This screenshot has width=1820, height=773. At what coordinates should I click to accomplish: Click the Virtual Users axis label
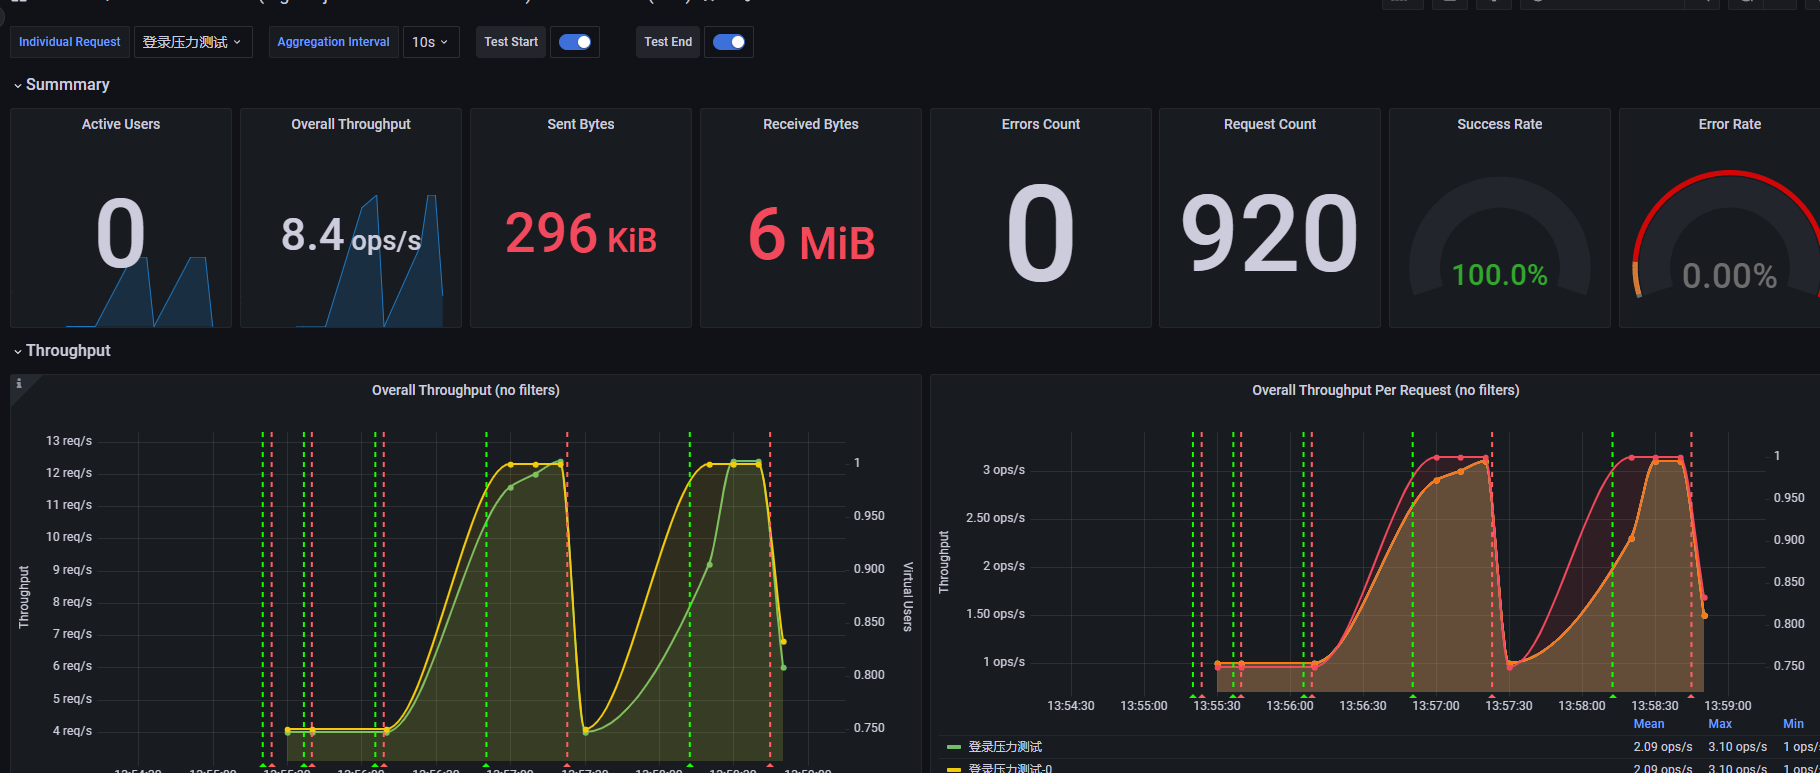tap(908, 597)
